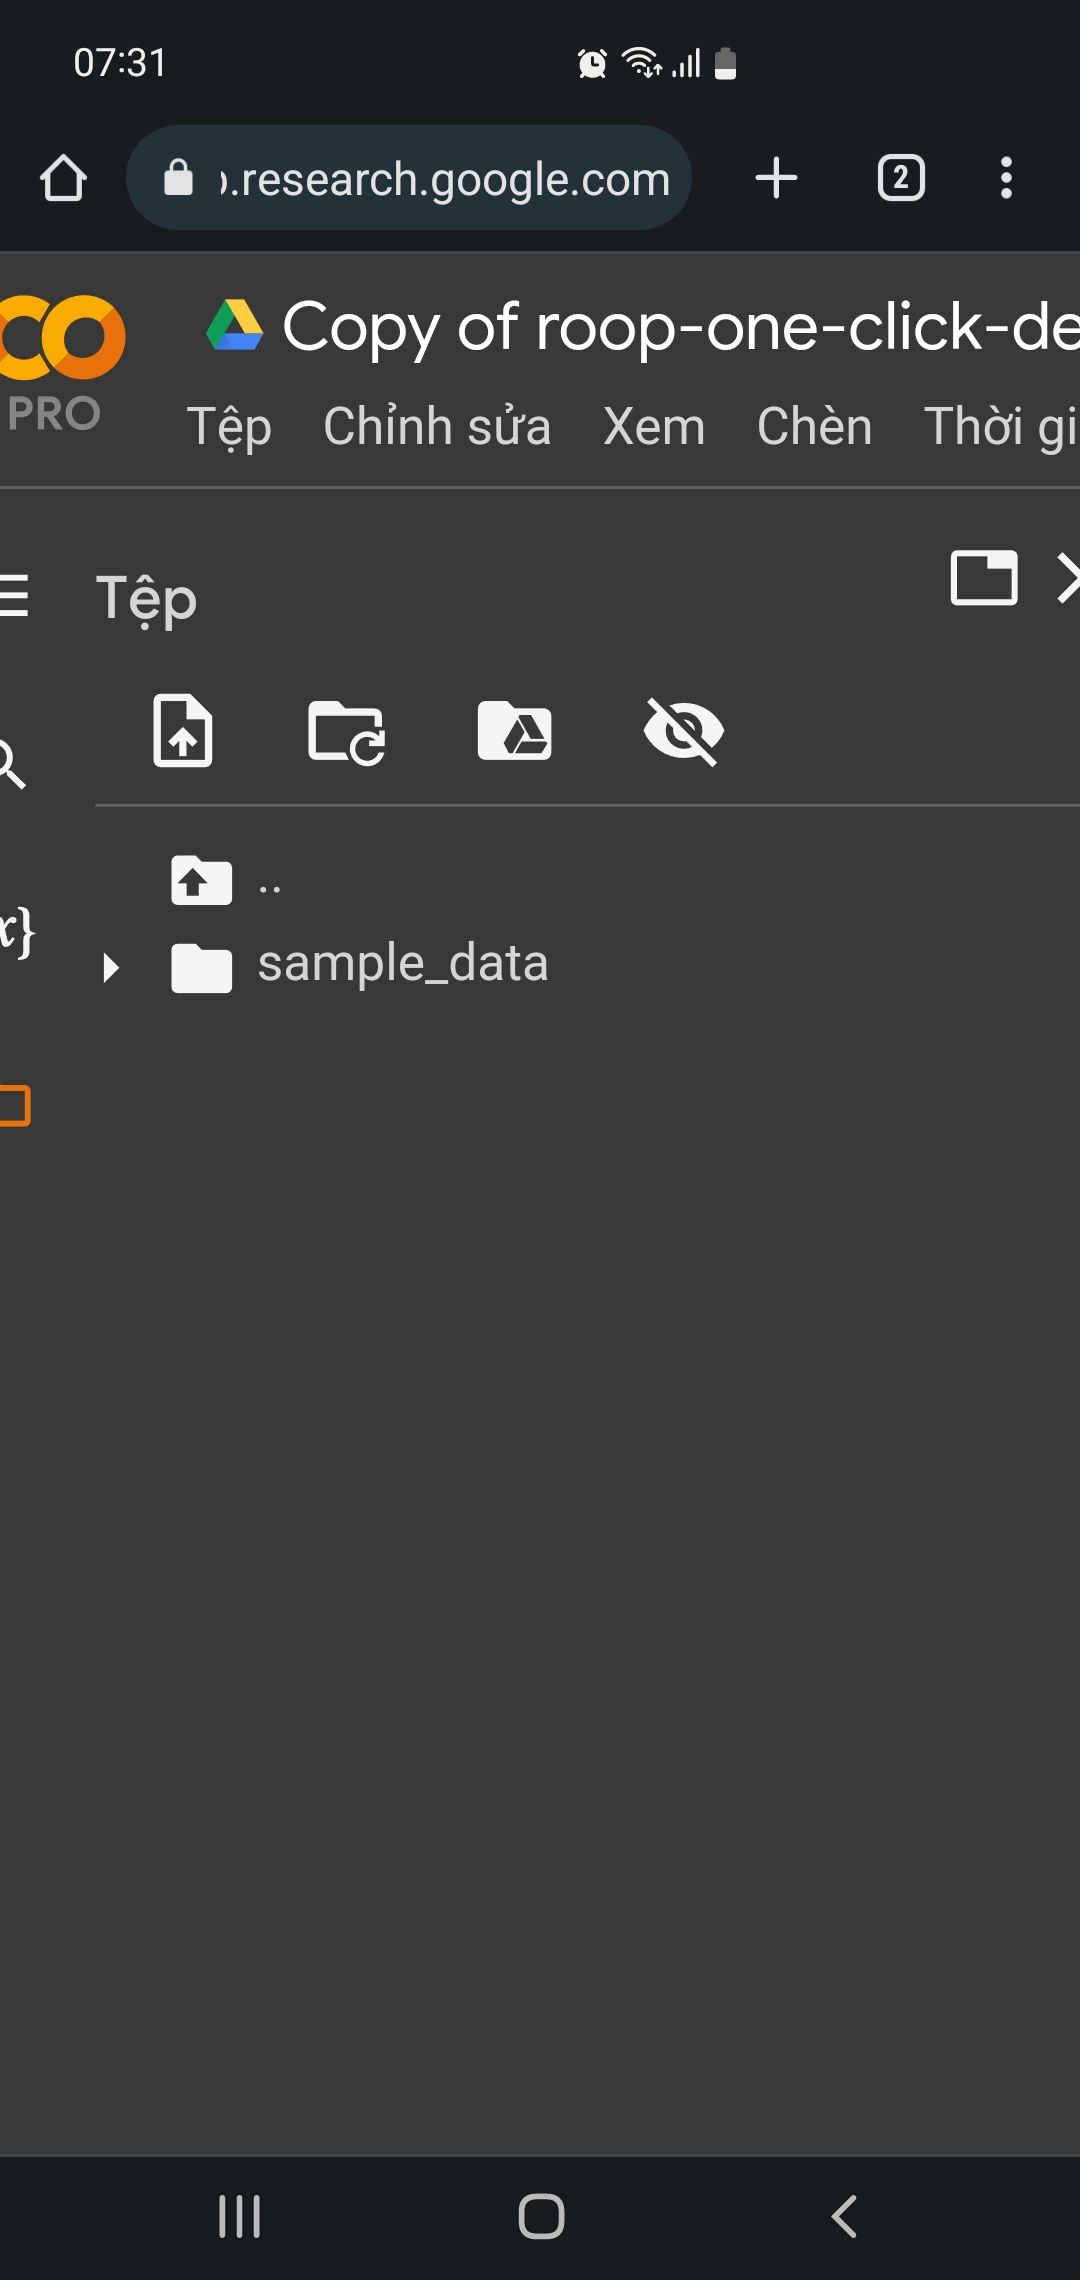Click the upload file to session storage icon

coord(183,731)
